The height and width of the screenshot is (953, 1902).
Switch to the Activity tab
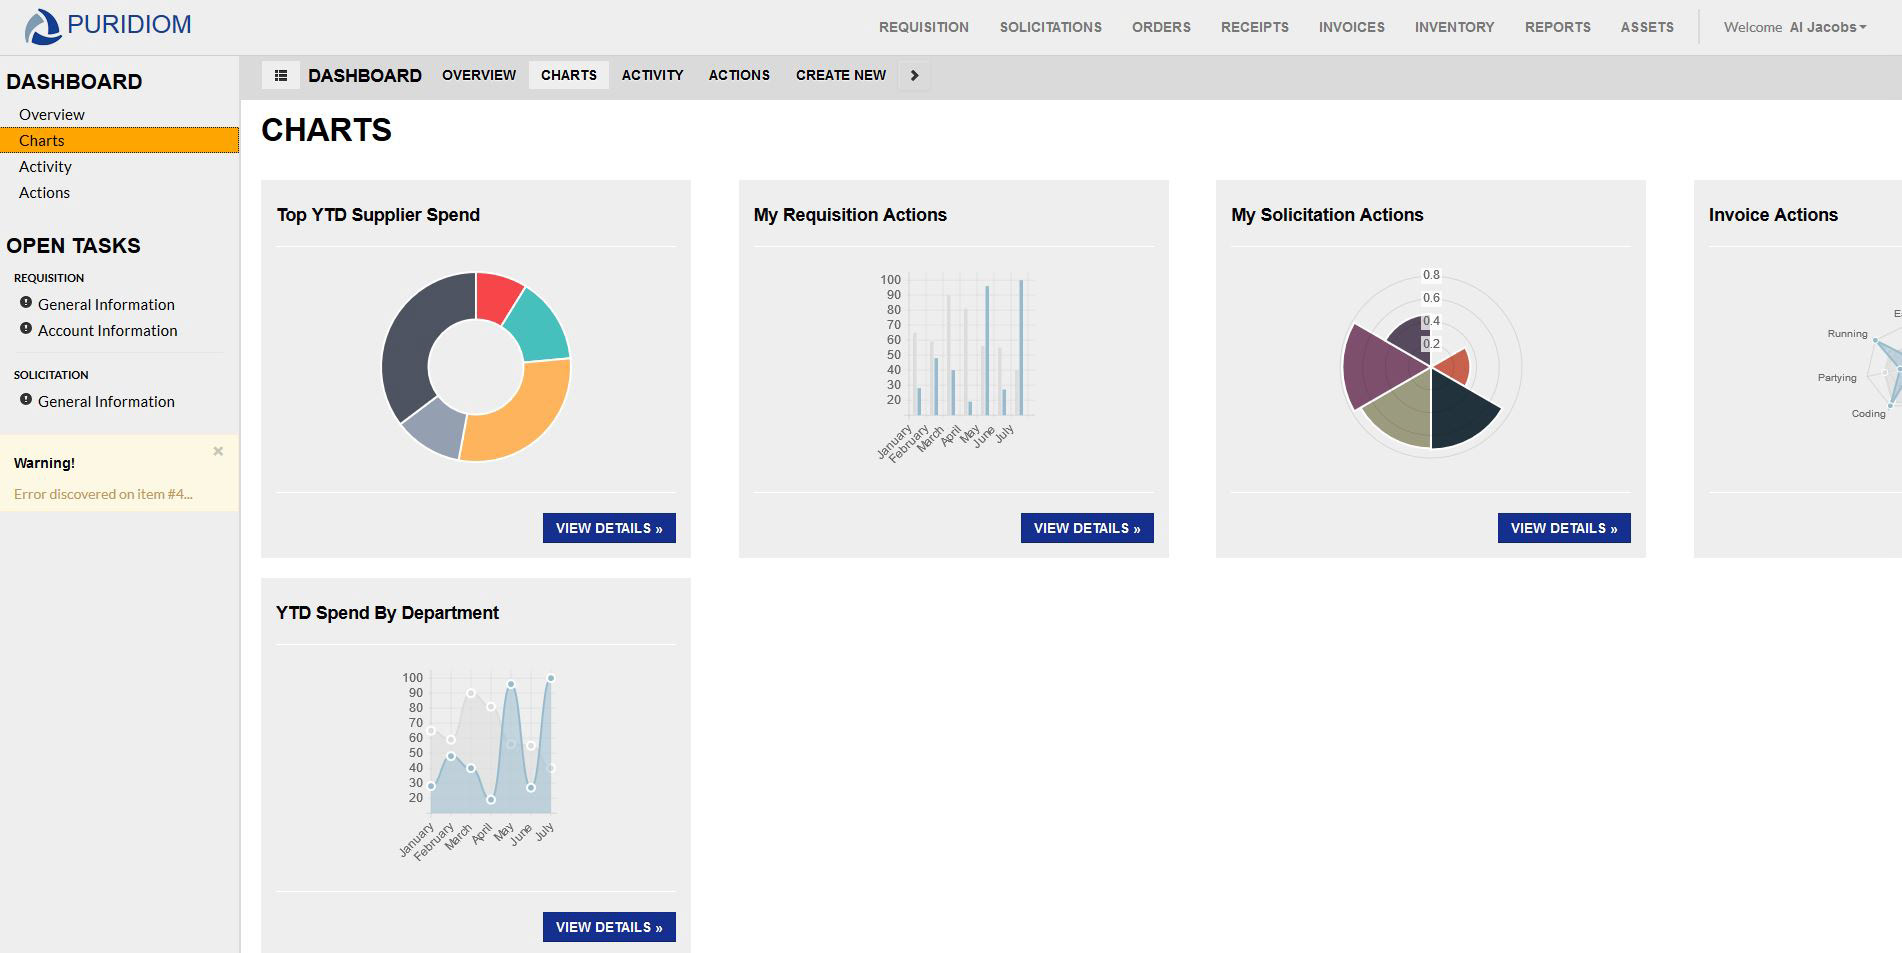pos(652,75)
